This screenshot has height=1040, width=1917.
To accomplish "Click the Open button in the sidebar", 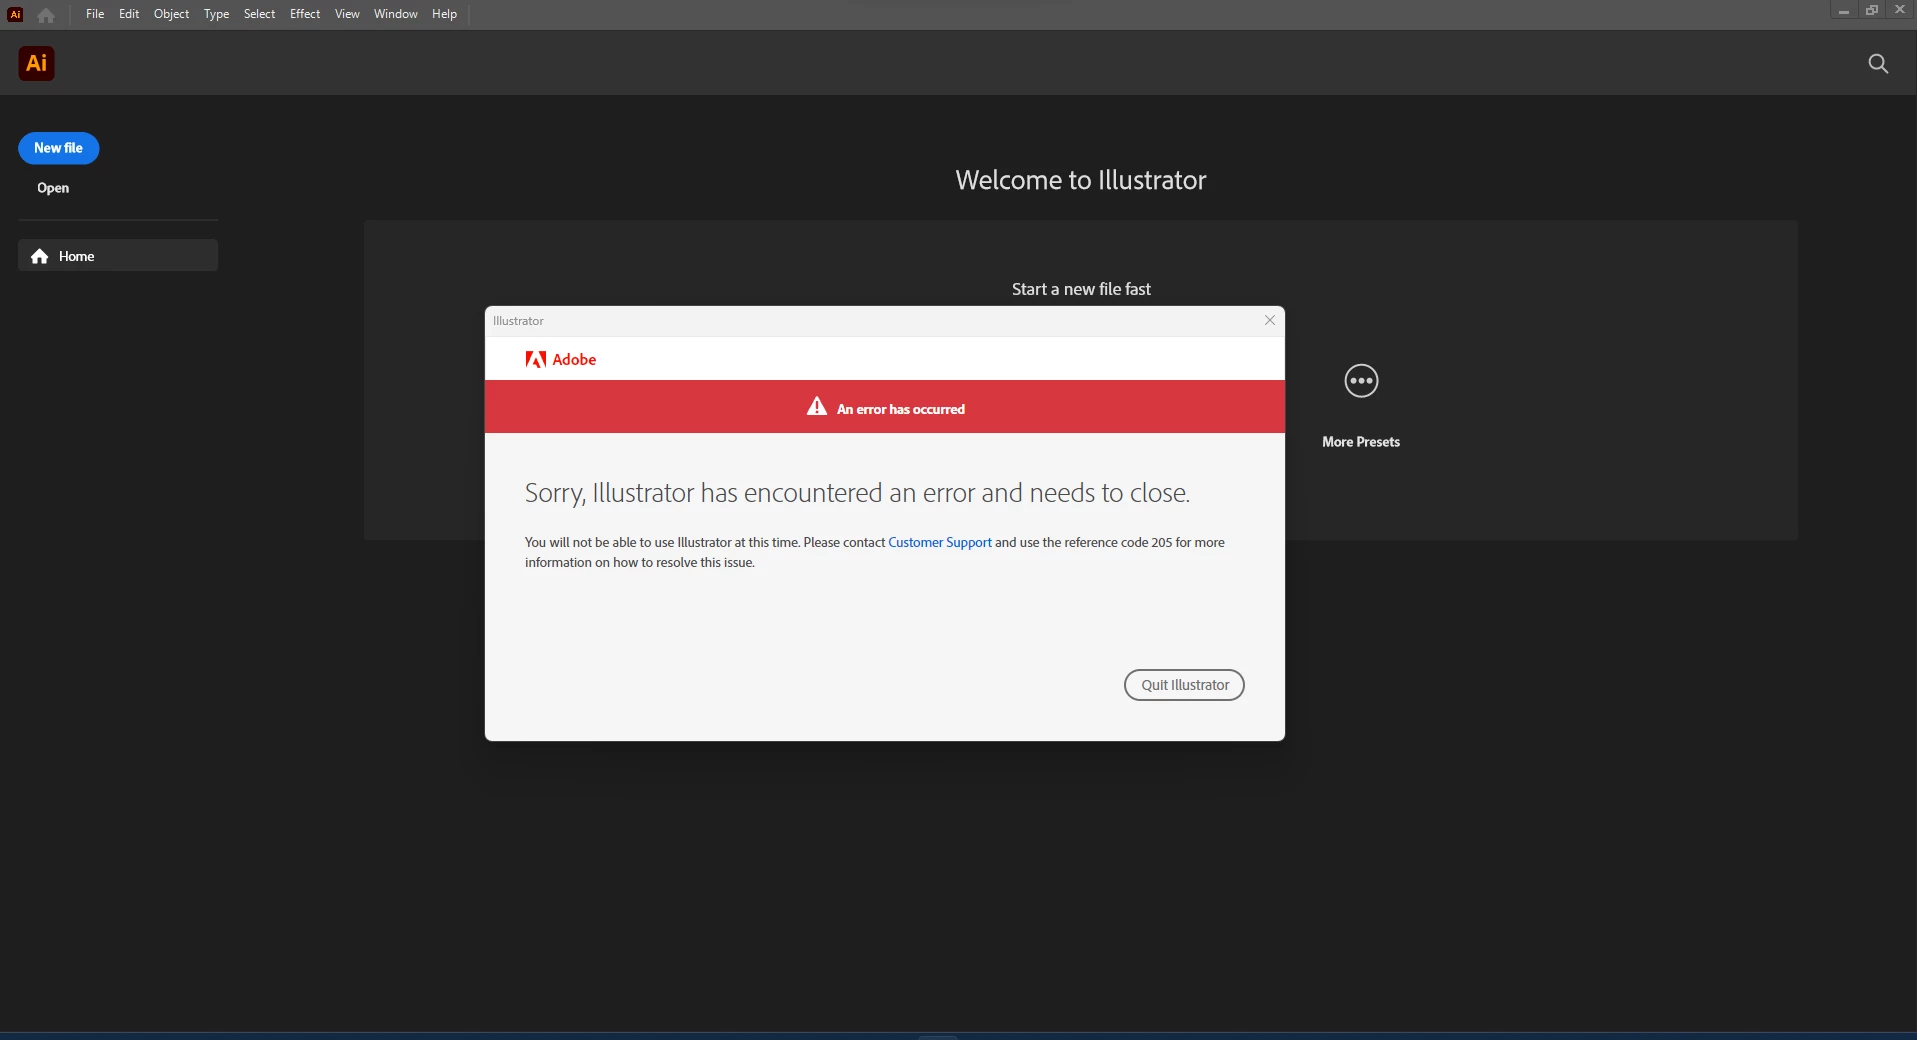I will 53,188.
